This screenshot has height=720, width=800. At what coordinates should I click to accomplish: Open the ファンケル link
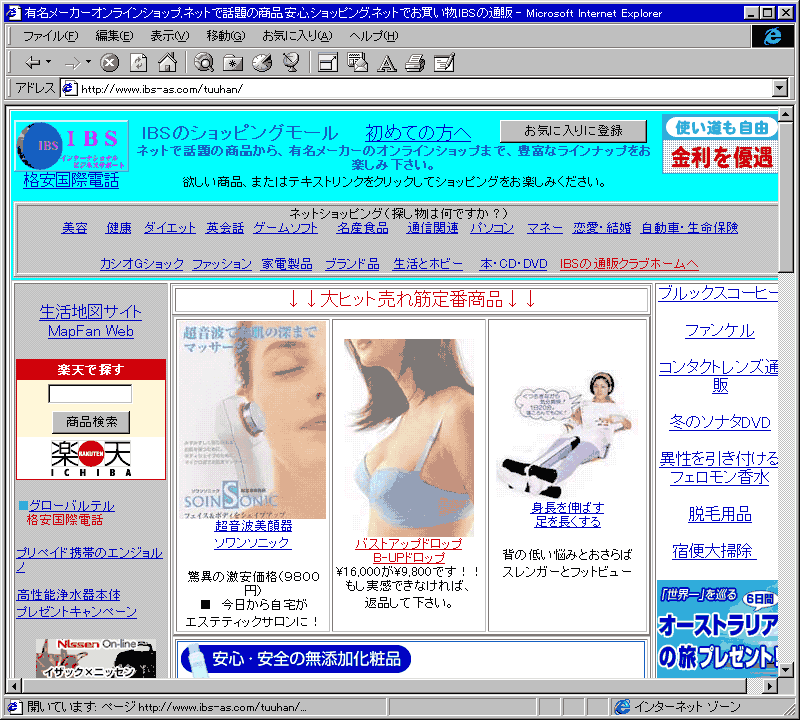pos(719,331)
